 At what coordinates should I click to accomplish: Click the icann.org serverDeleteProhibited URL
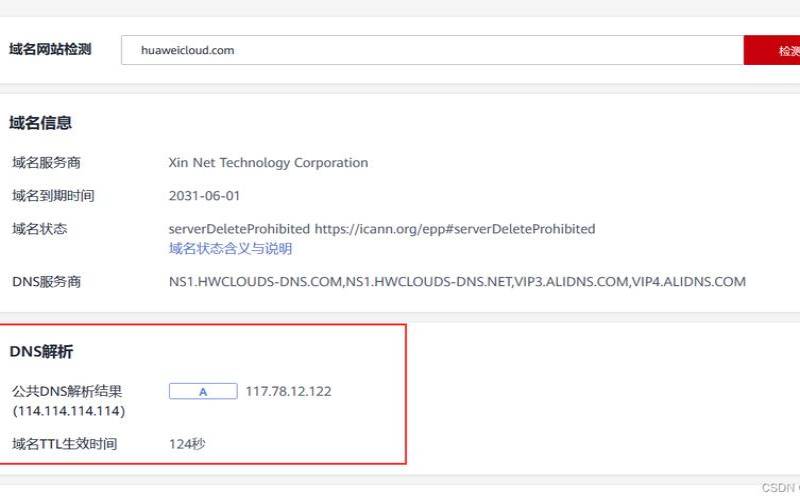point(454,229)
